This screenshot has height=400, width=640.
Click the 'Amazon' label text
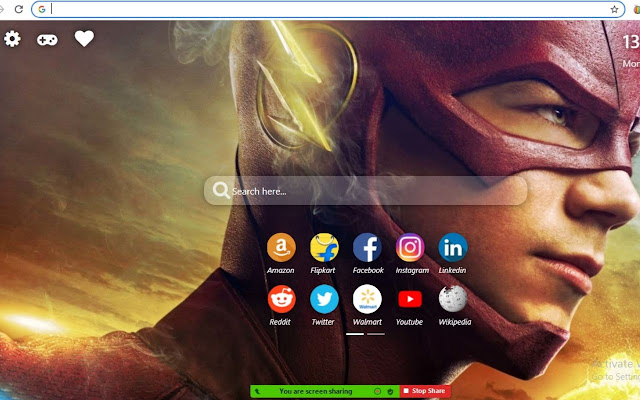click(280, 270)
